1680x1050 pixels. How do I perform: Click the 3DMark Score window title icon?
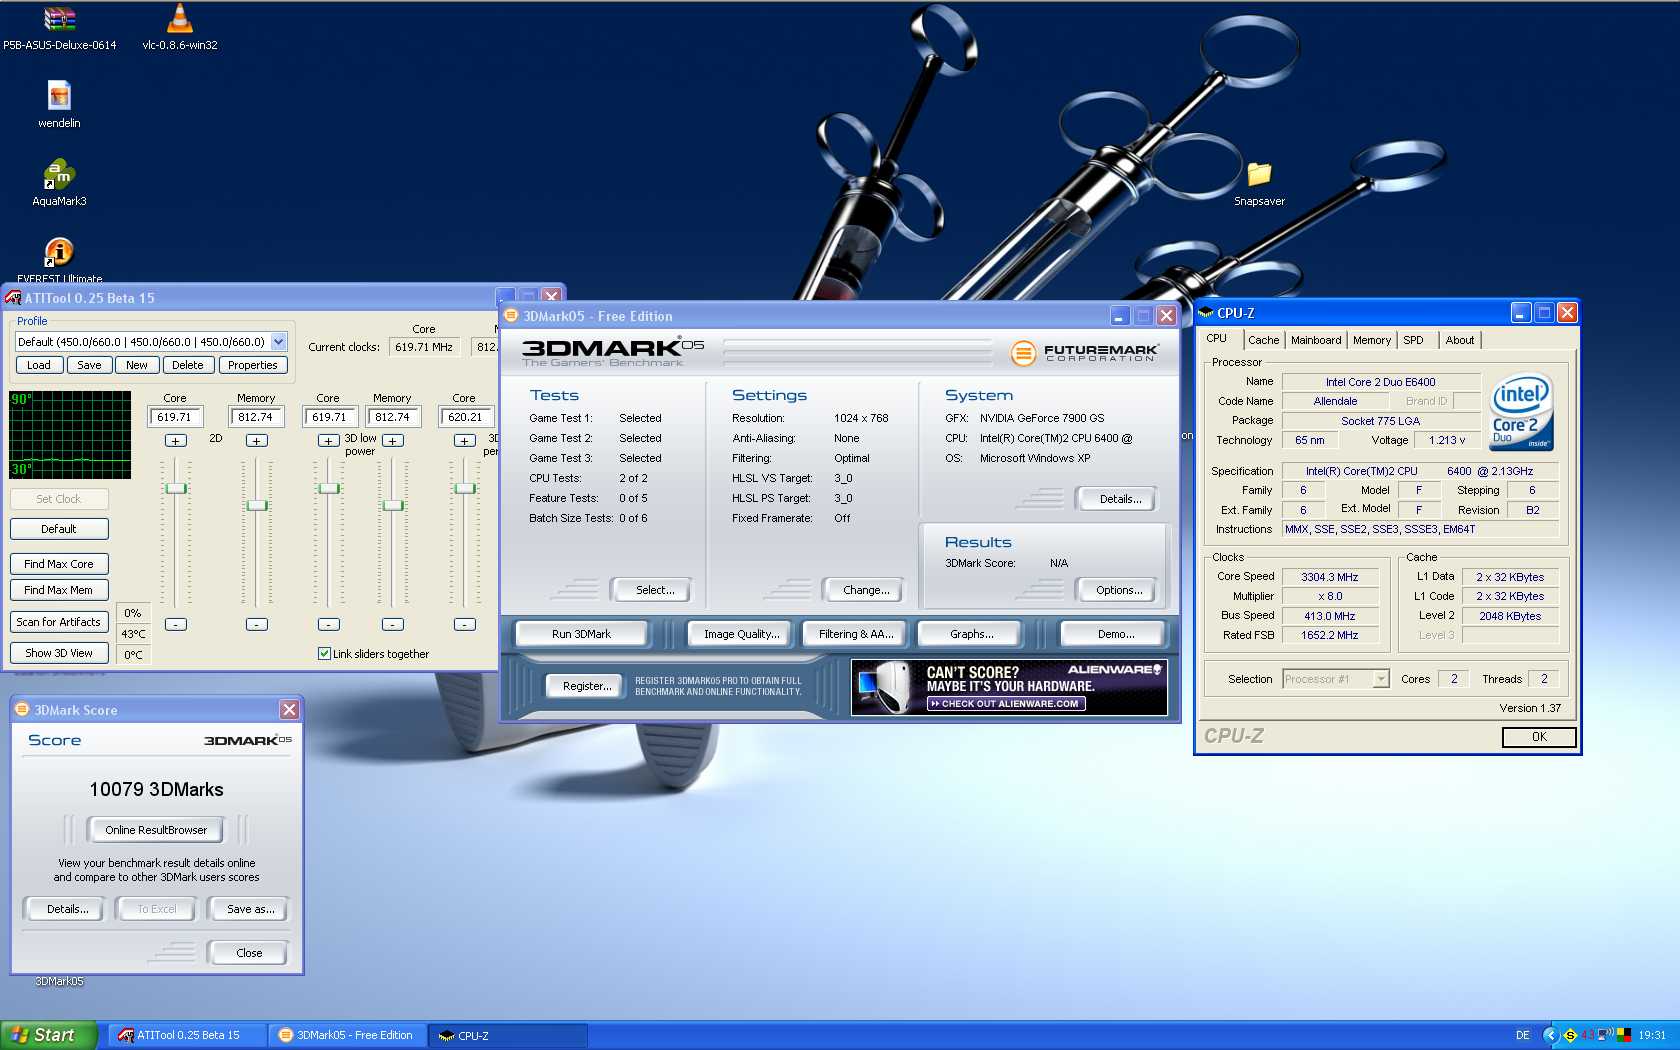[x=22, y=710]
